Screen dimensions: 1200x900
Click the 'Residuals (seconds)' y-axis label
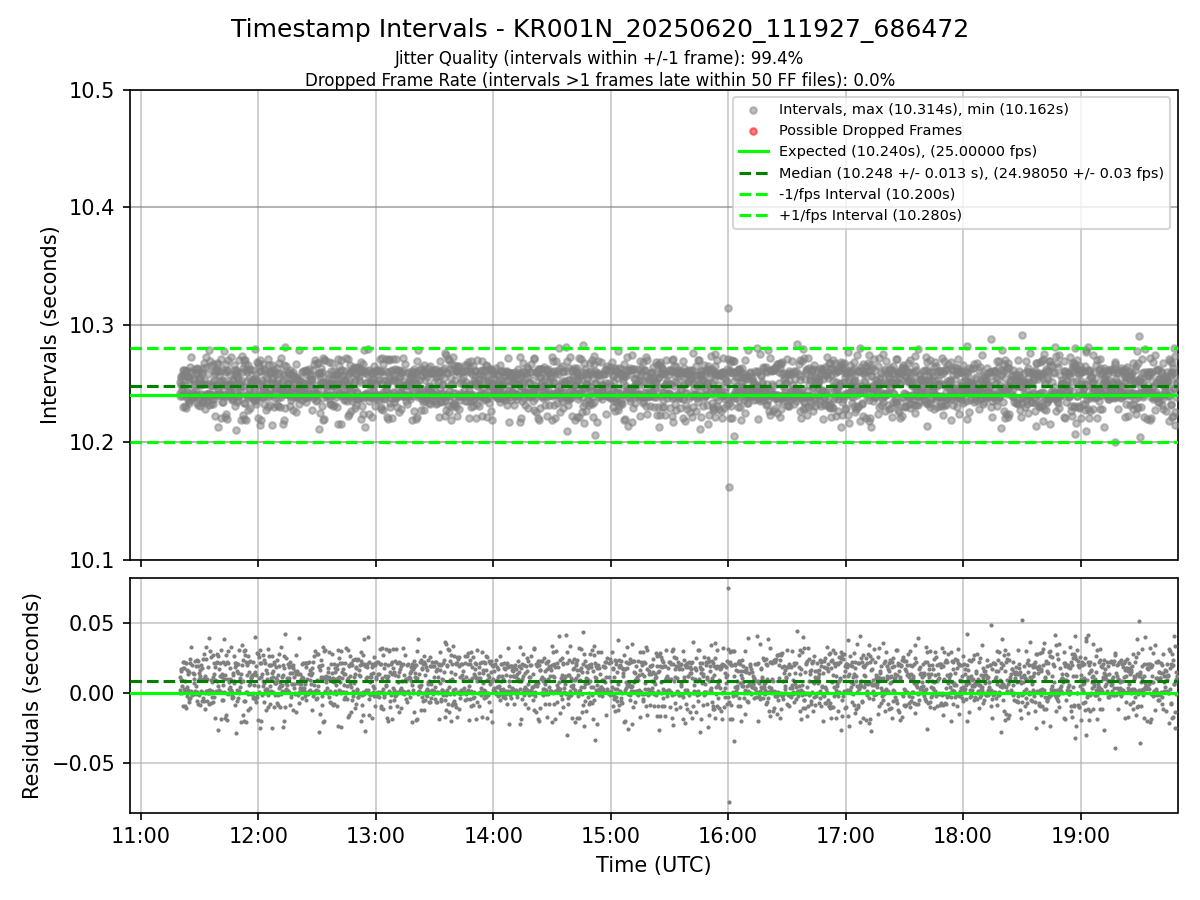coord(32,696)
